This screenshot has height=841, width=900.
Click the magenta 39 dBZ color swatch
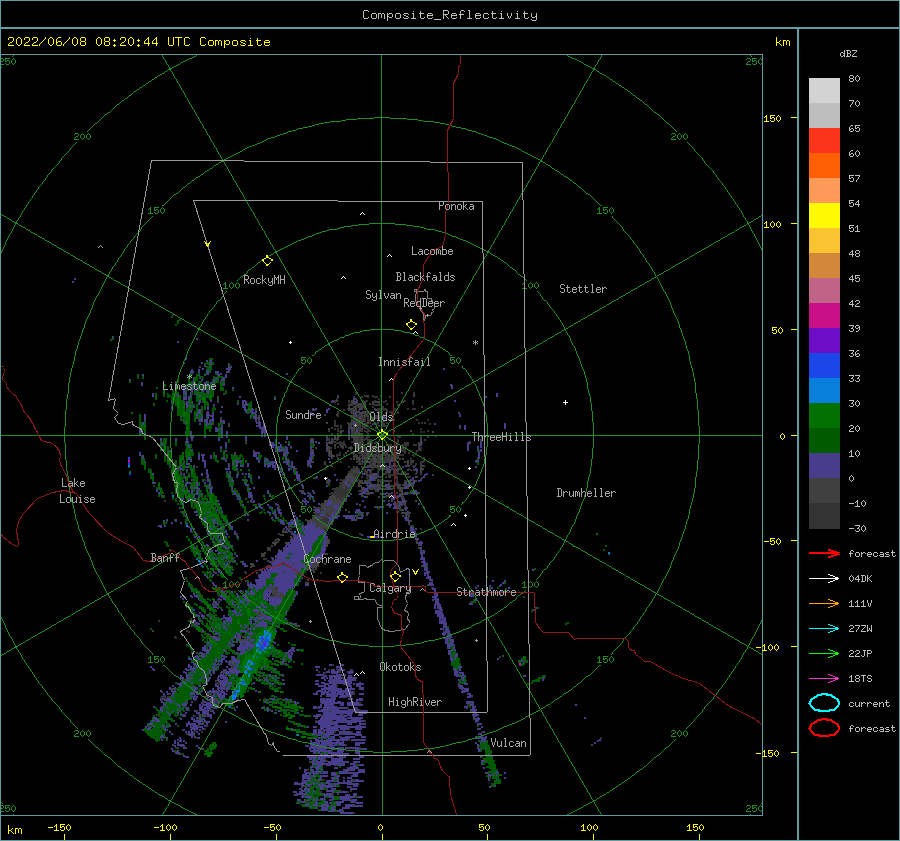(824, 316)
